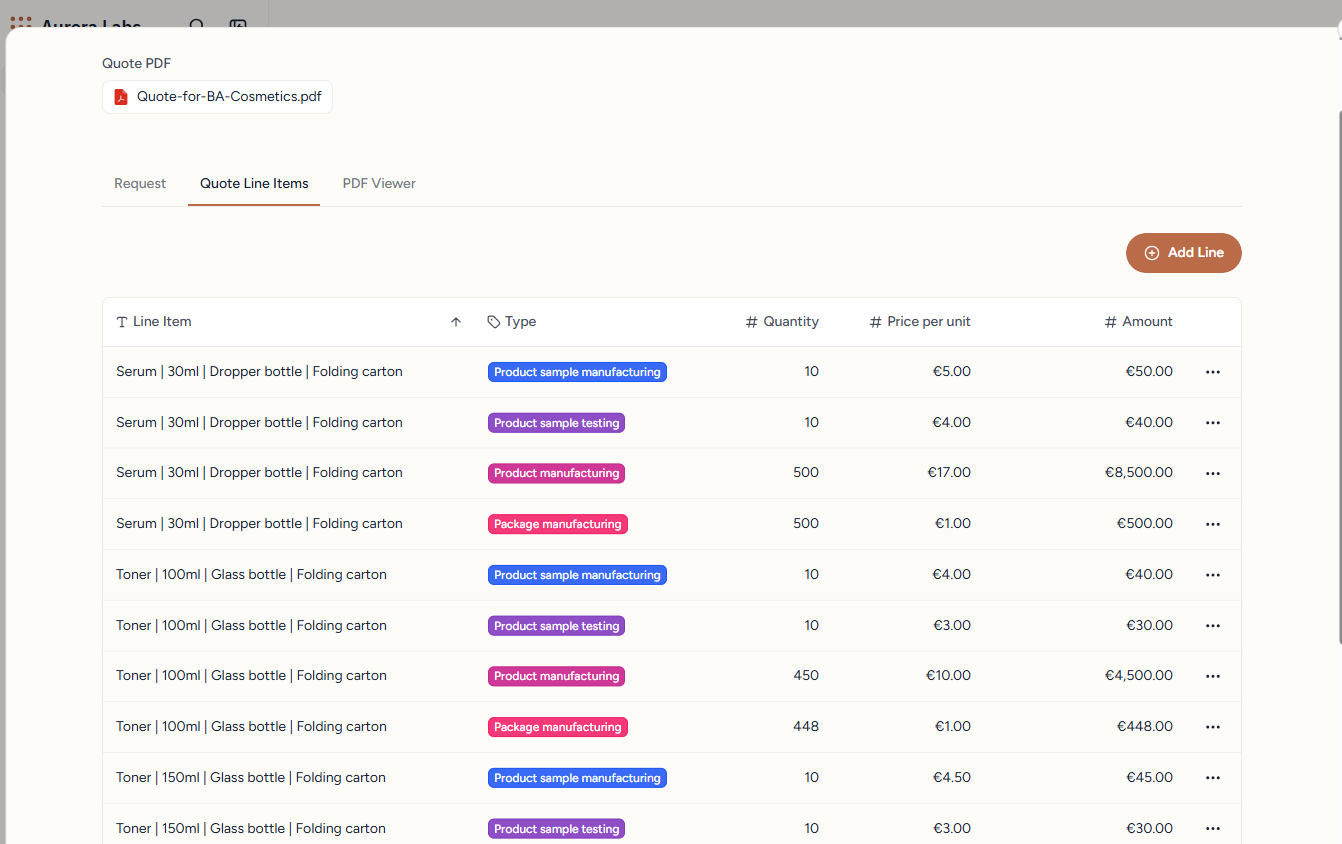This screenshot has height=844, width=1342.
Task: Click the hash icon beside Amount header
Action: click(x=1110, y=322)
